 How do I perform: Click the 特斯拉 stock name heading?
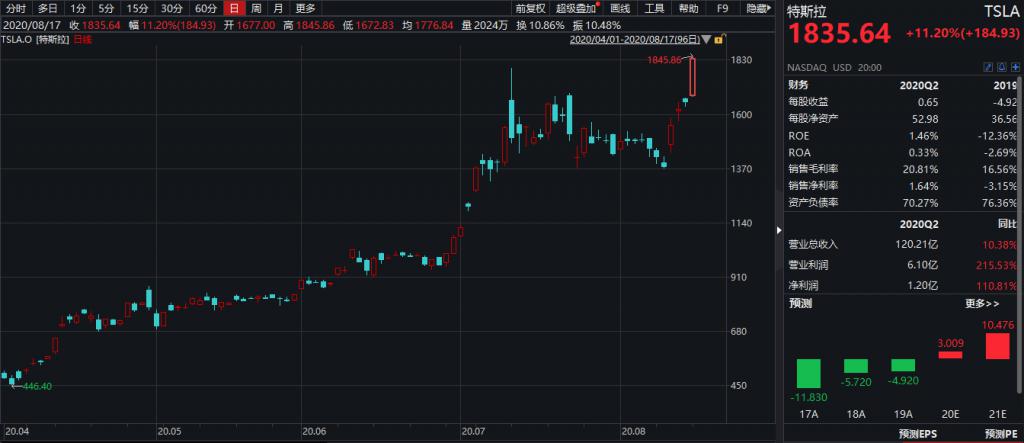pyautogui.click(x=808, y=11)
